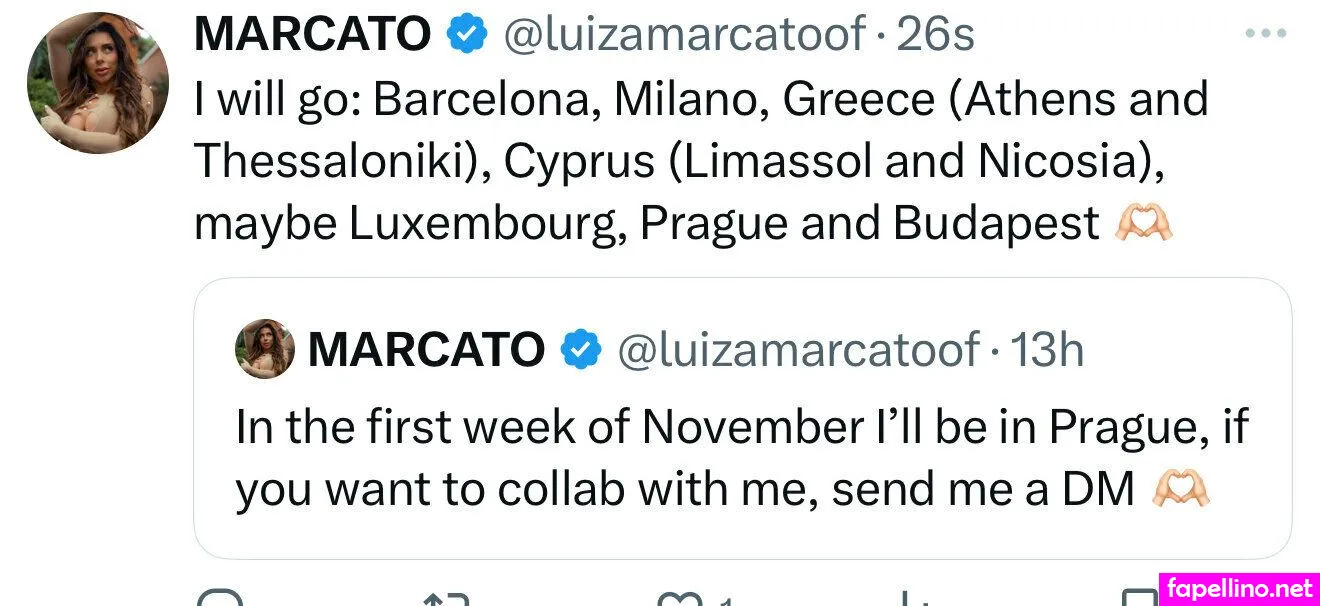
Task: Click the verified badge inside the quoted tweet
Action: (581, 349)
